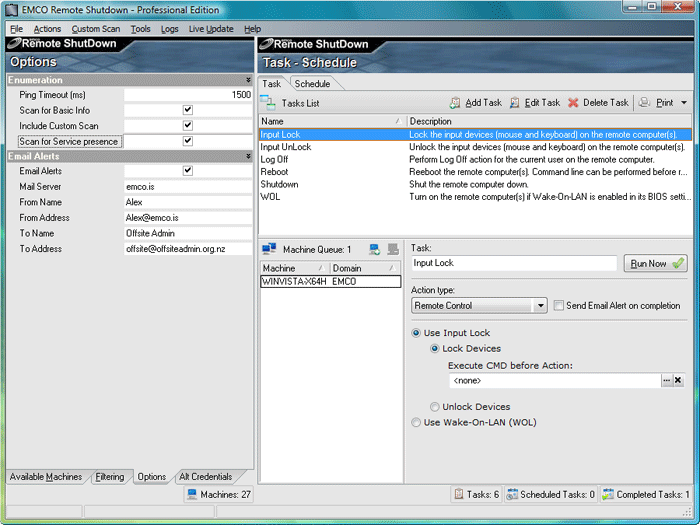The height and width of the screenshot is (525, 700).
Task: Click the Task name input field
Action: 514,263
